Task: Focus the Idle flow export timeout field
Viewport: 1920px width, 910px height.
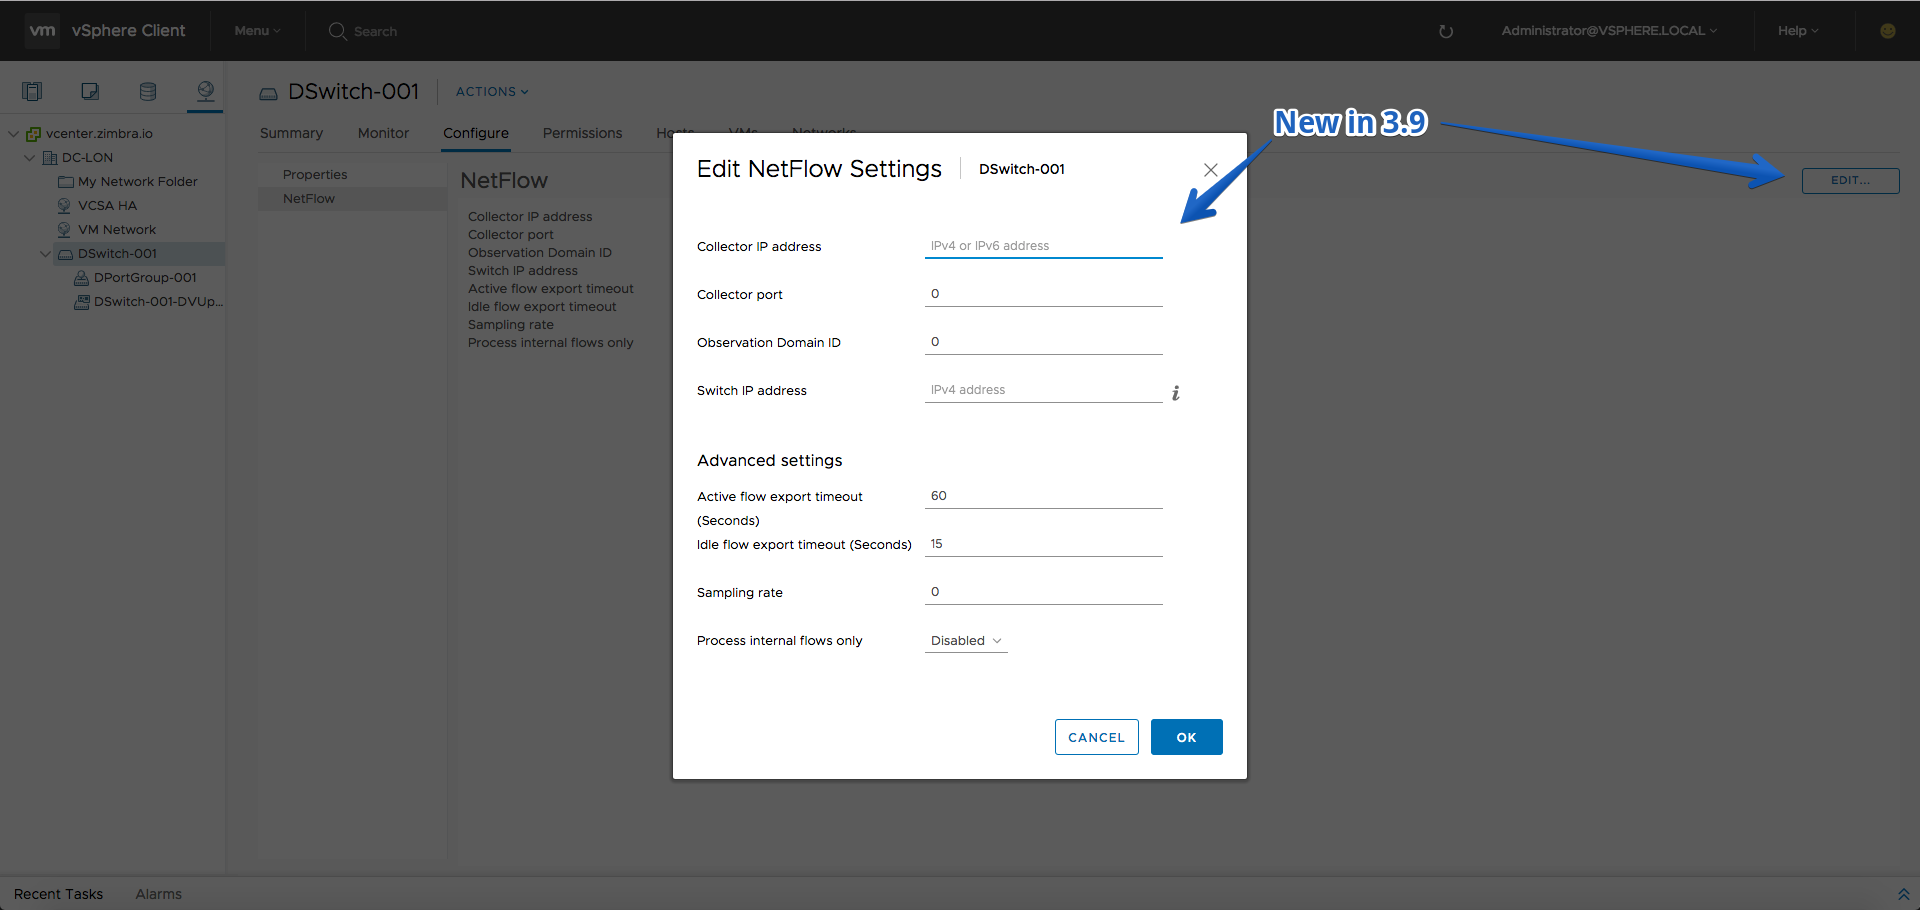Action: tap(1043, 544)
